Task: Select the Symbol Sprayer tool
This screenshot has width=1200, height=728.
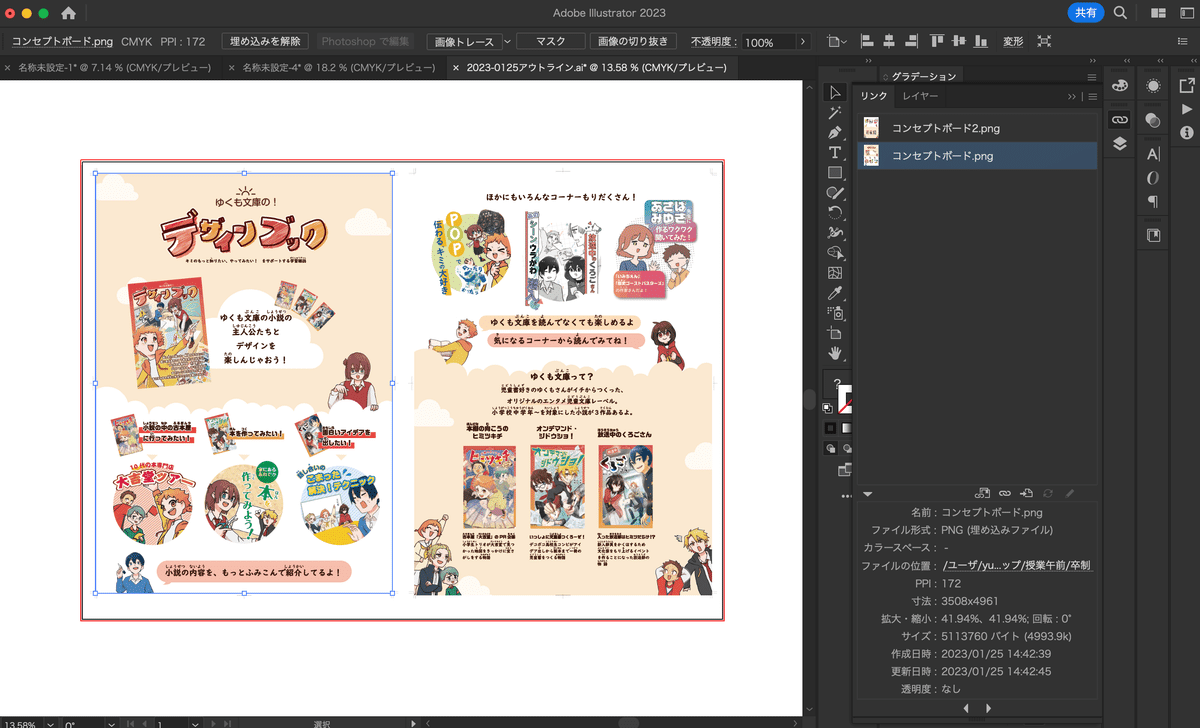Action: coord(835,313)
